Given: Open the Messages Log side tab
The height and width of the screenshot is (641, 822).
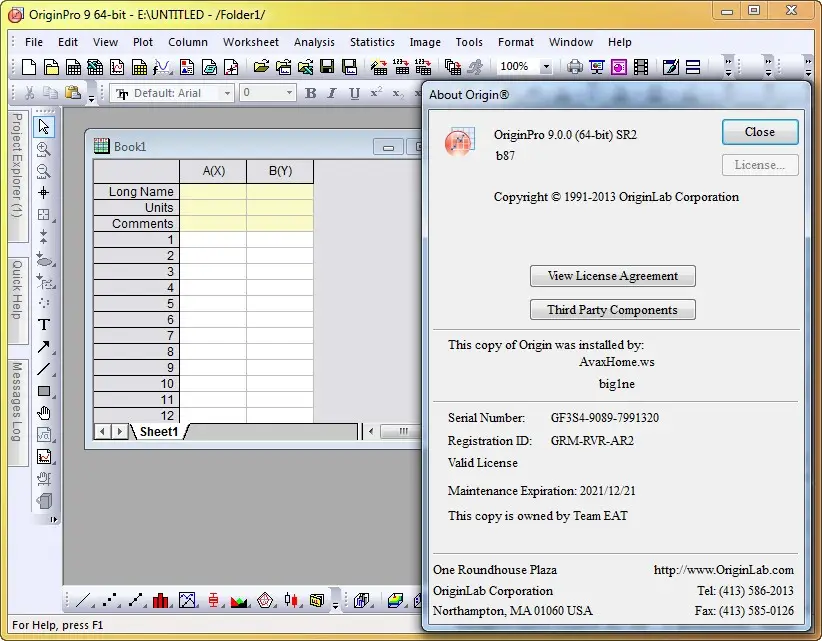Looking at the screenshot, I should (x=17, y=412).
